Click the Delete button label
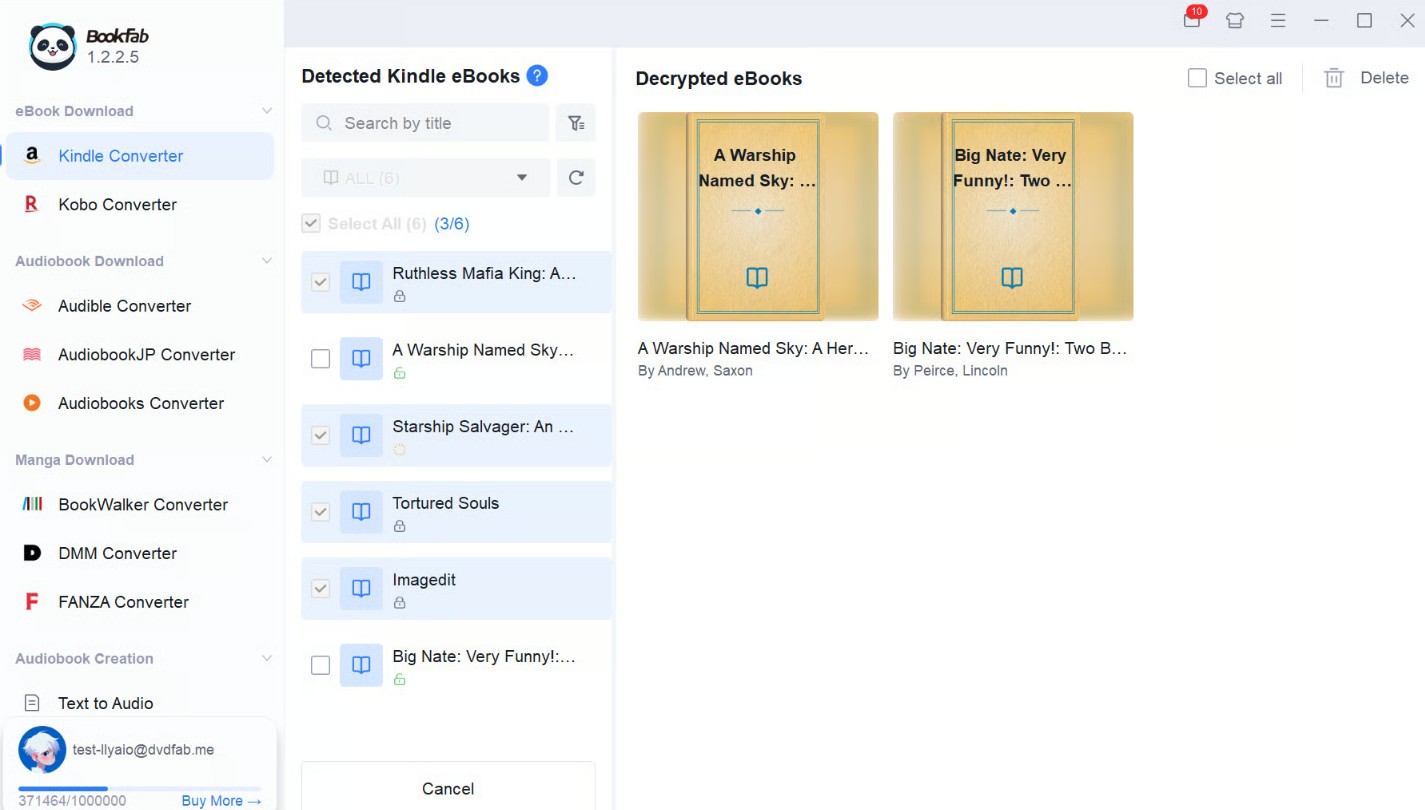The width and height of the screenshot is (1425, 810). [1384, 78]
